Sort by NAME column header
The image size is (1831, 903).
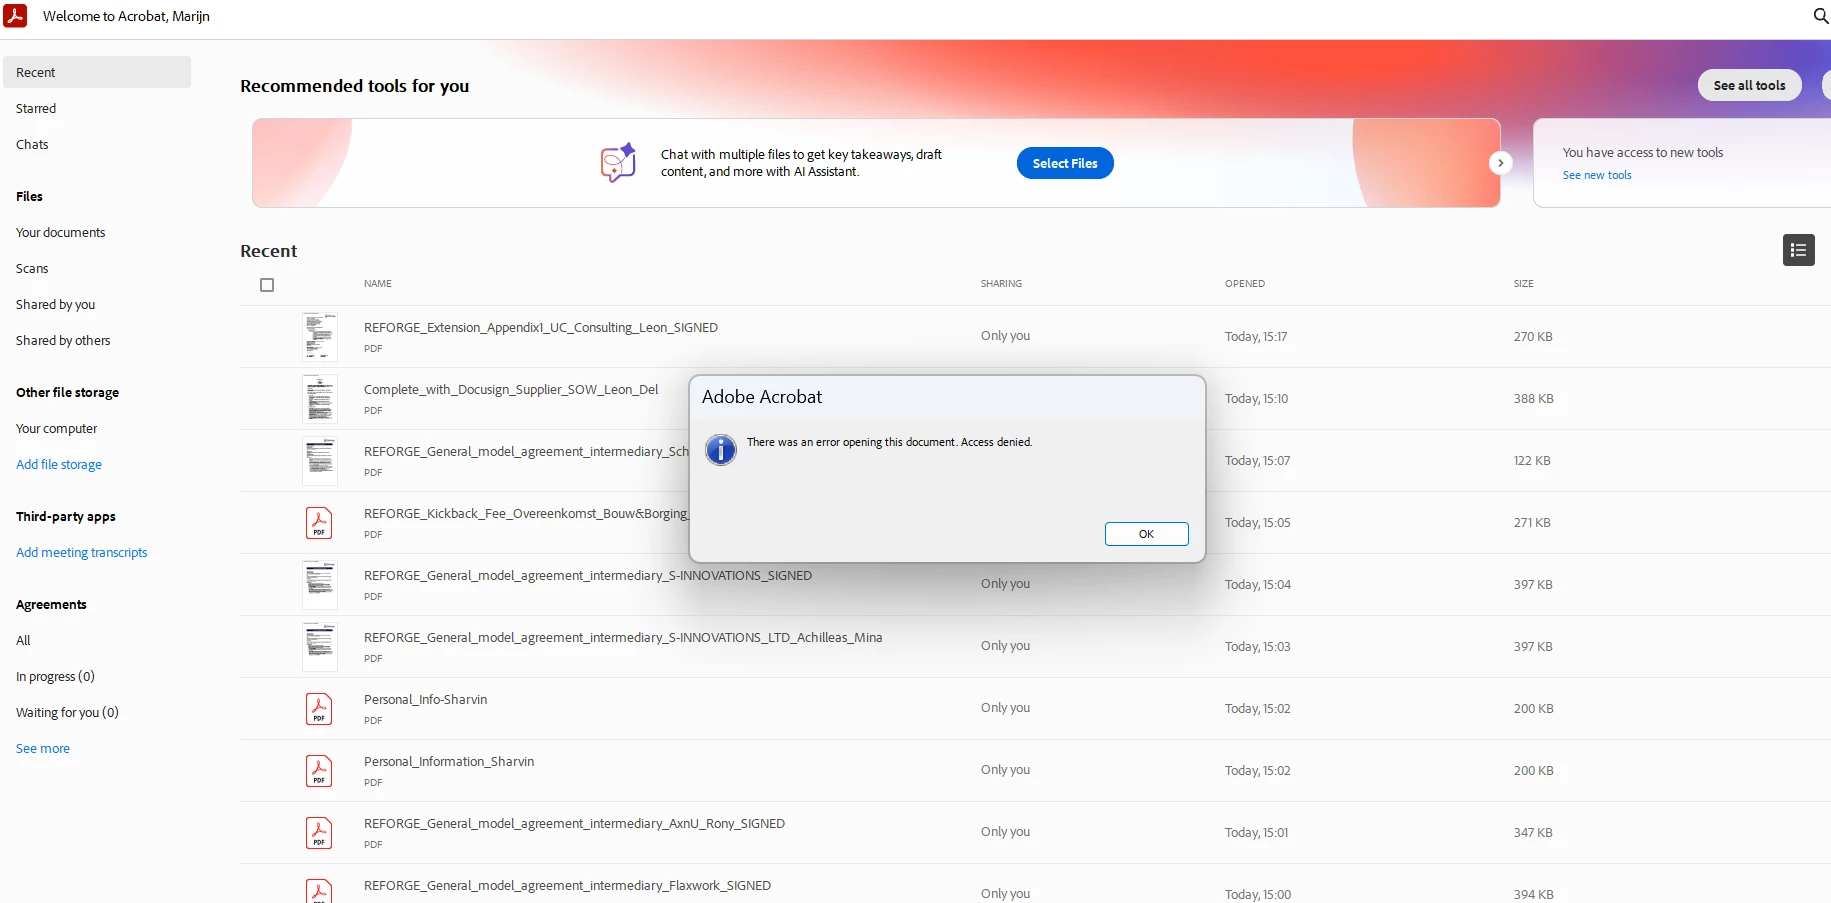tap(378, 284)
